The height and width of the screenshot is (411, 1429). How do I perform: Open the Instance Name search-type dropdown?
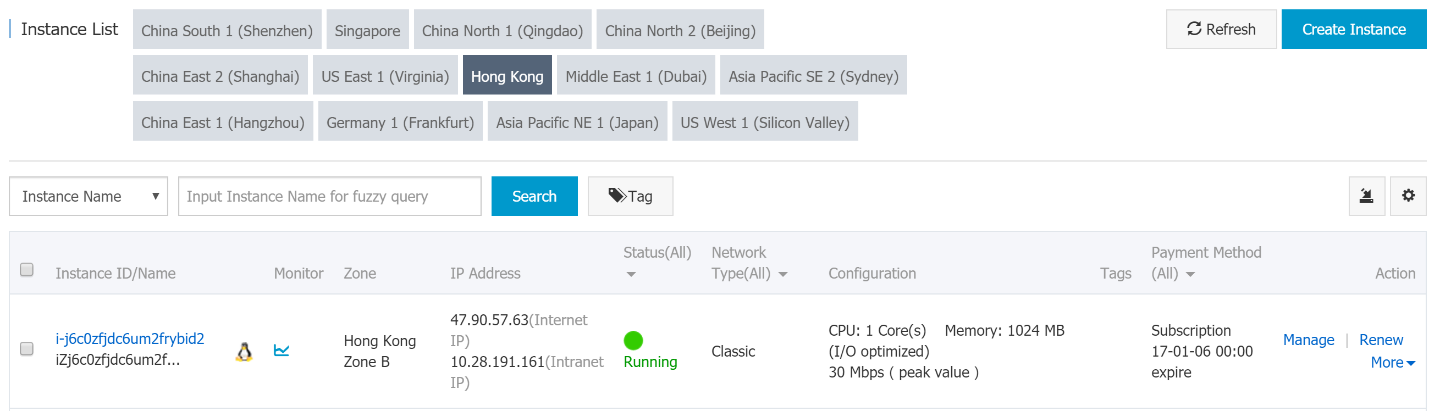(x=88, y=196)
